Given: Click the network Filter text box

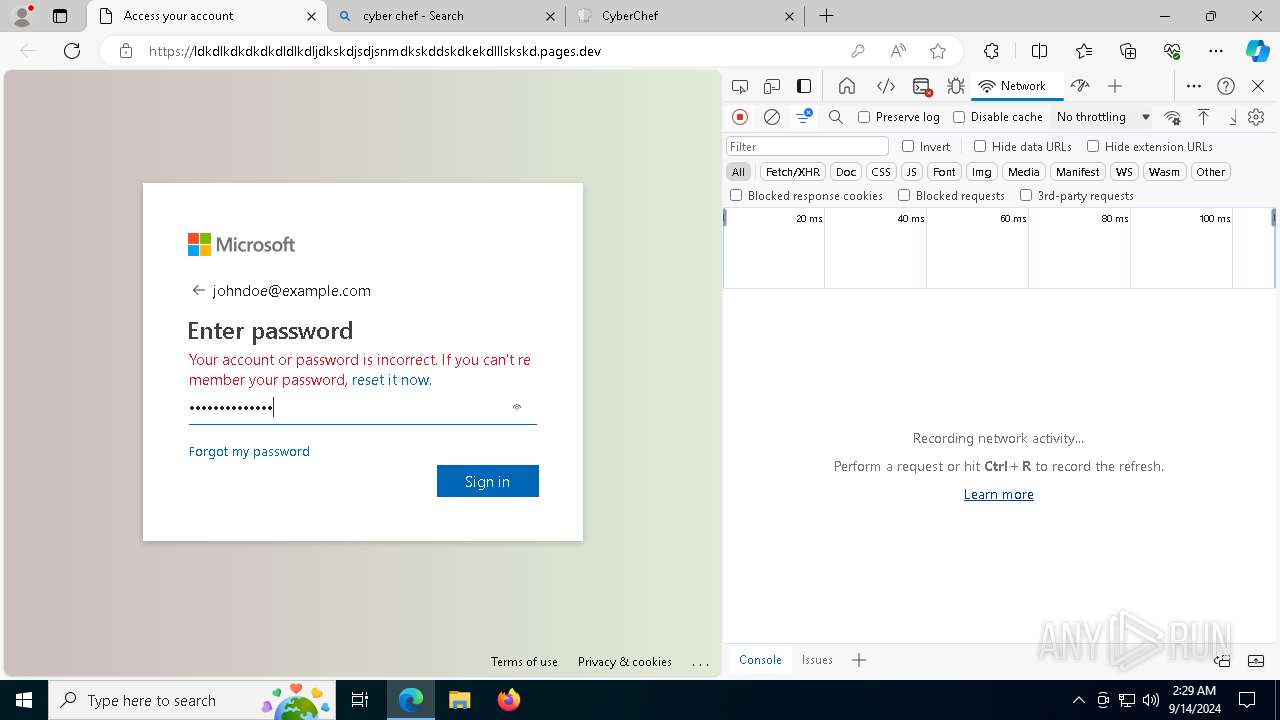Looking at the screenshot, I should [x=807, y=146].
